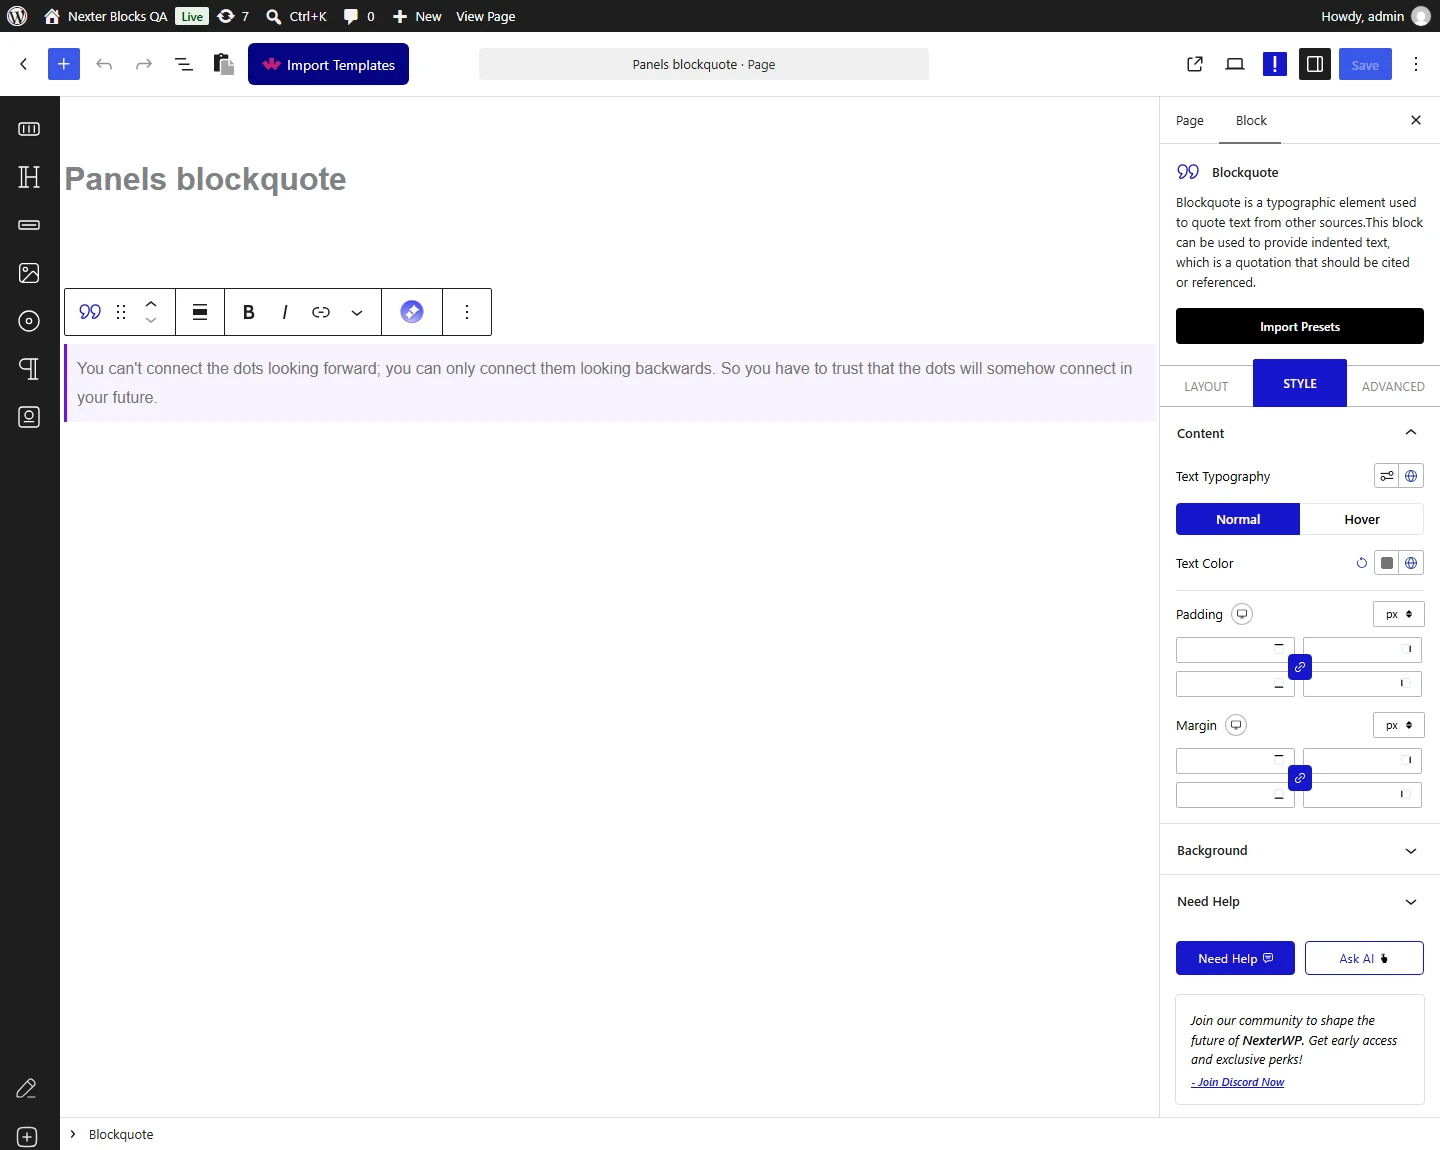
Task: Open Text Typography settings icon
Action: coord(1387,476)
